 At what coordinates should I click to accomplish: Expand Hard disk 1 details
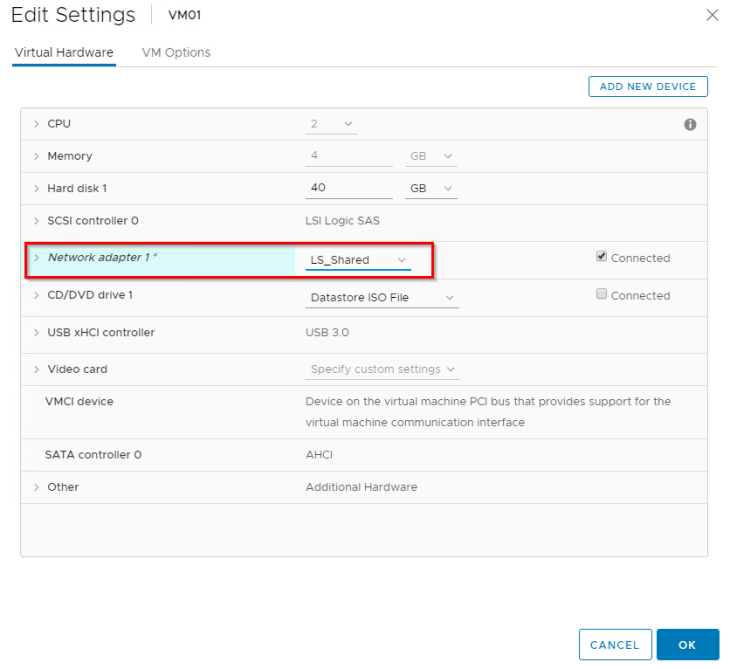click(x=37, y=188)
